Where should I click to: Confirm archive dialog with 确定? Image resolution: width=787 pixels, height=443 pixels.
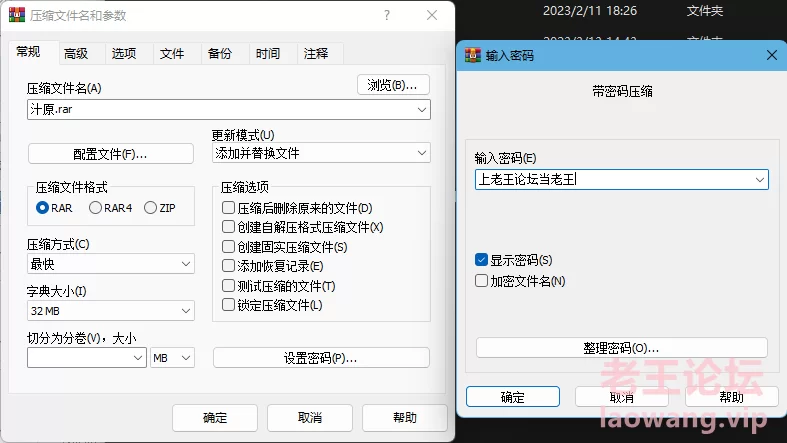pos(215,417)
